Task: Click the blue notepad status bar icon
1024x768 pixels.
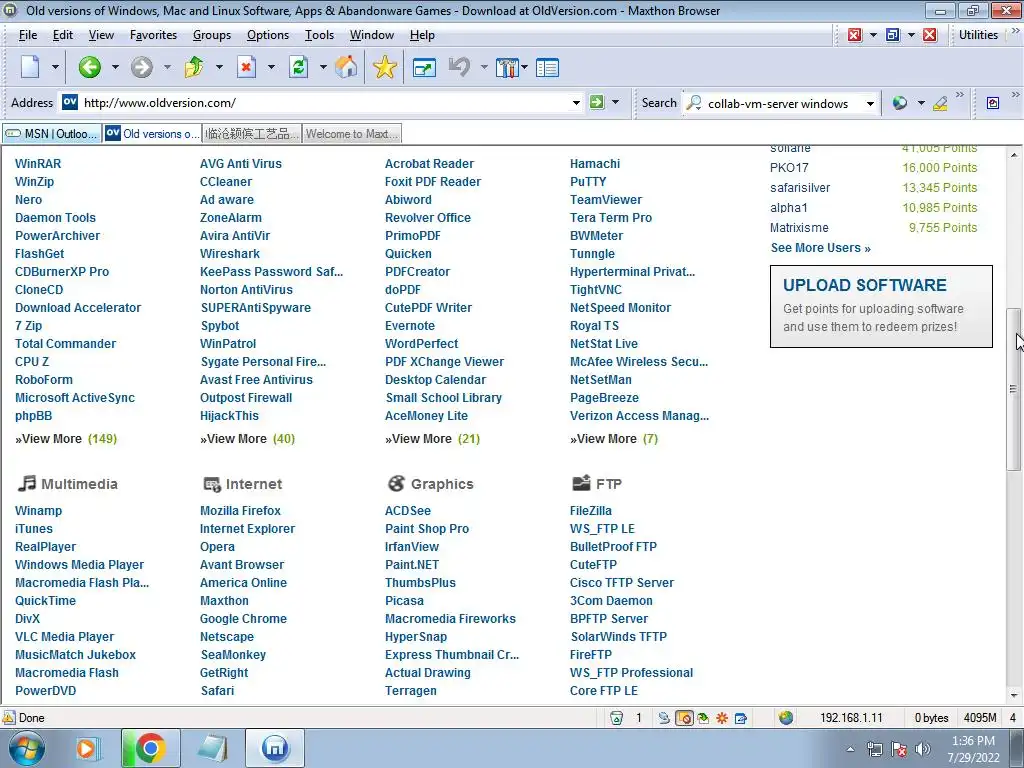Action: click(741, 718)
